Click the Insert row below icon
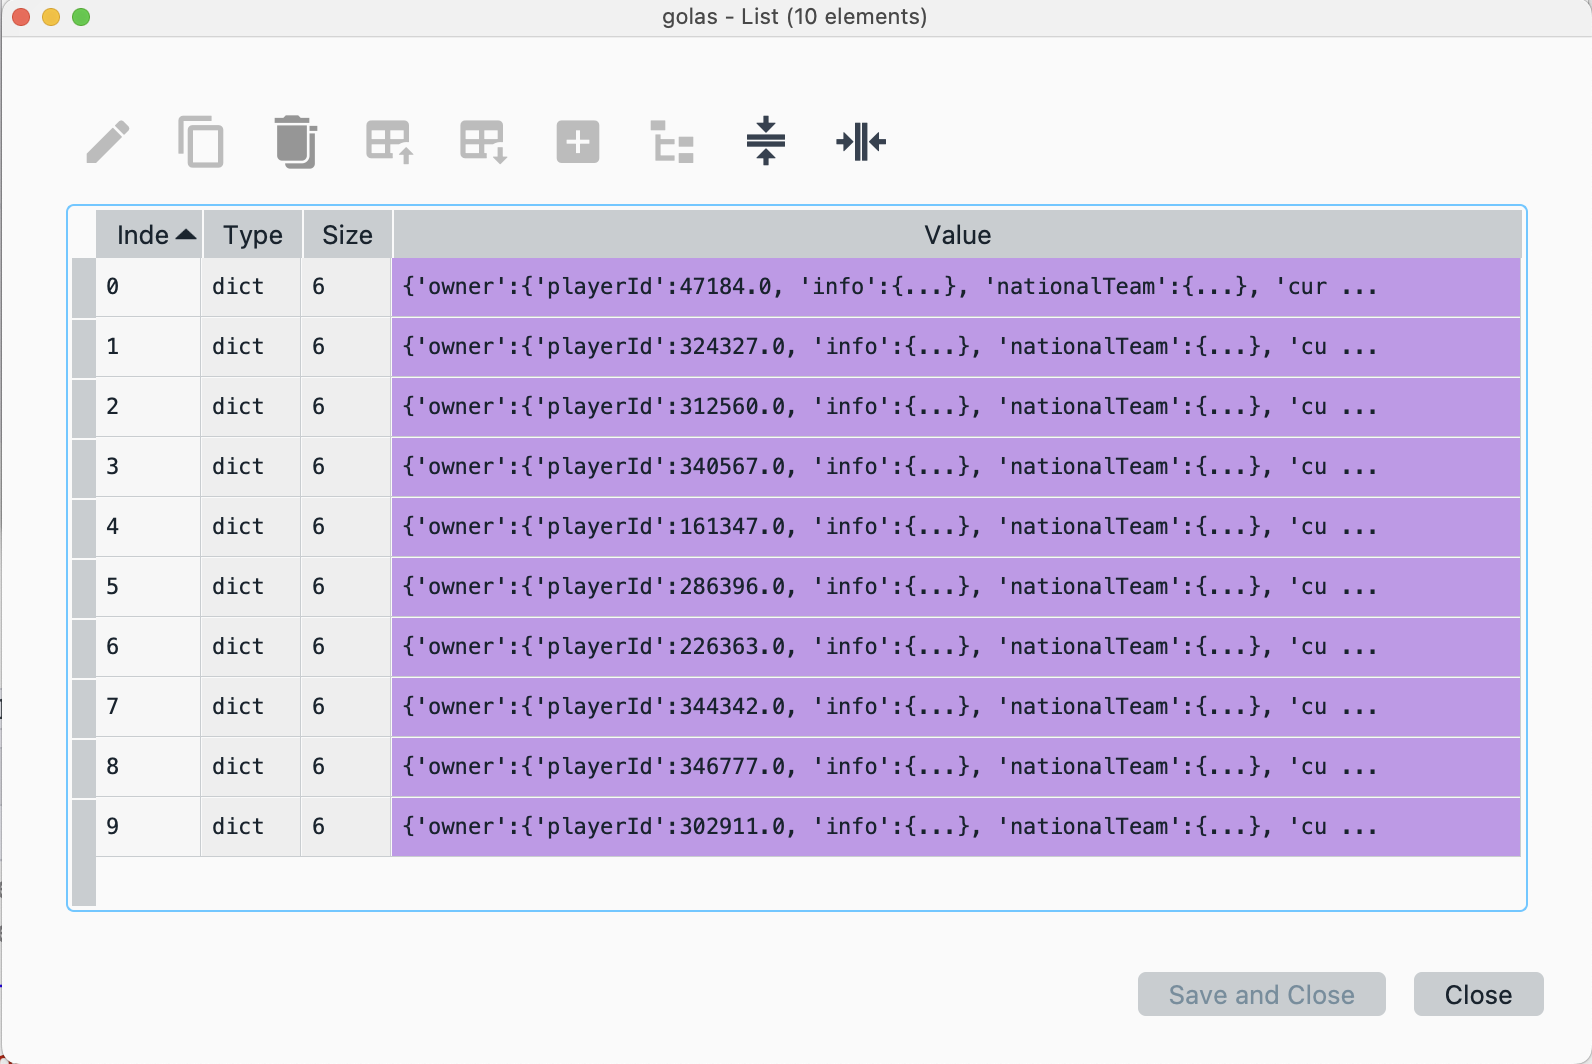 (483, 142)
